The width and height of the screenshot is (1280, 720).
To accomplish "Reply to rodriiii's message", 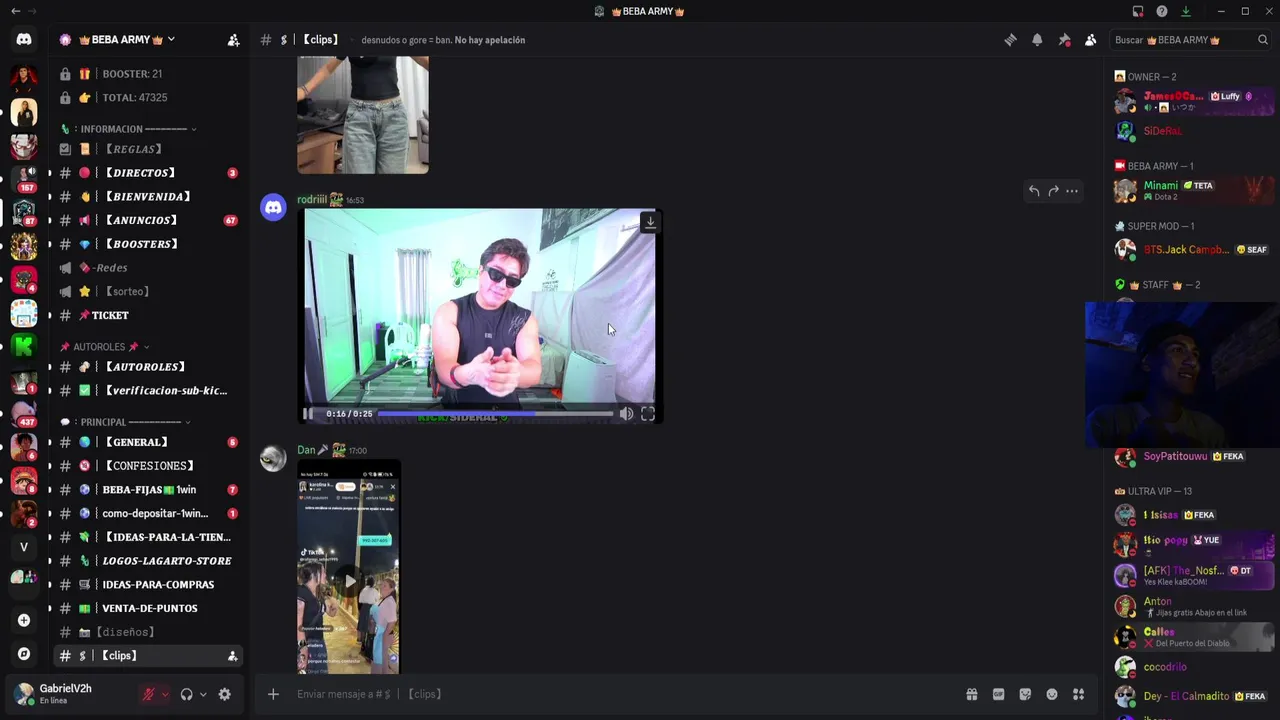I will [x=1034, y=190].
